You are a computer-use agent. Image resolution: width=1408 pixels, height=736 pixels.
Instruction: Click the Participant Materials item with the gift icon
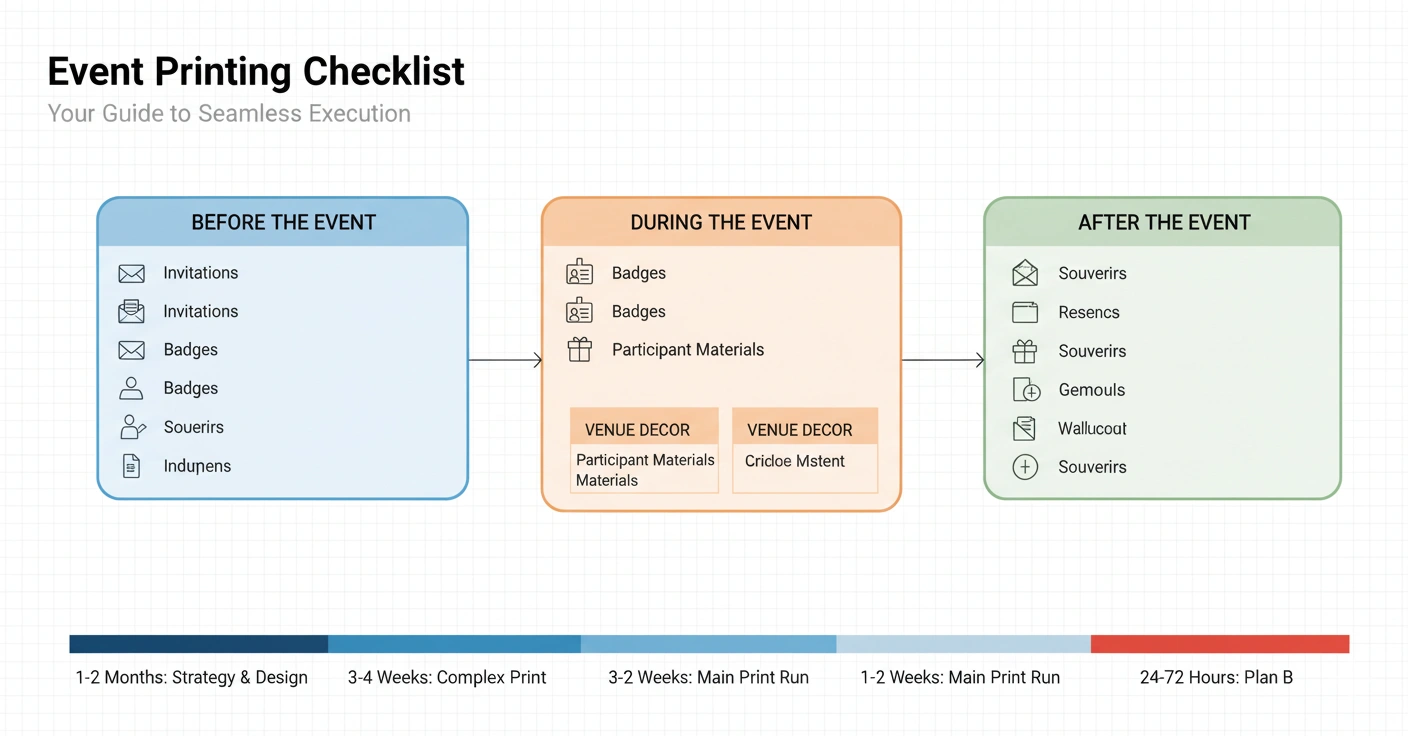687,350
